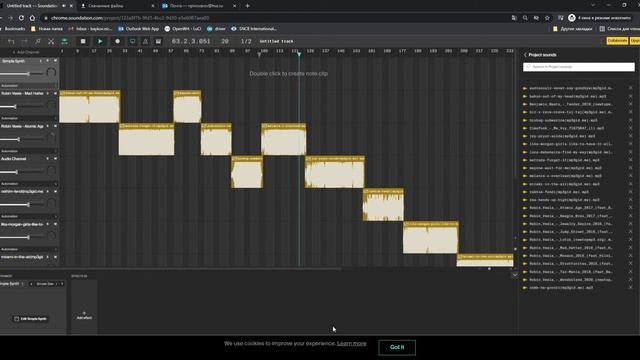
Task: Click the redo arrow in toolbar
Action: [x=24, y=41]
